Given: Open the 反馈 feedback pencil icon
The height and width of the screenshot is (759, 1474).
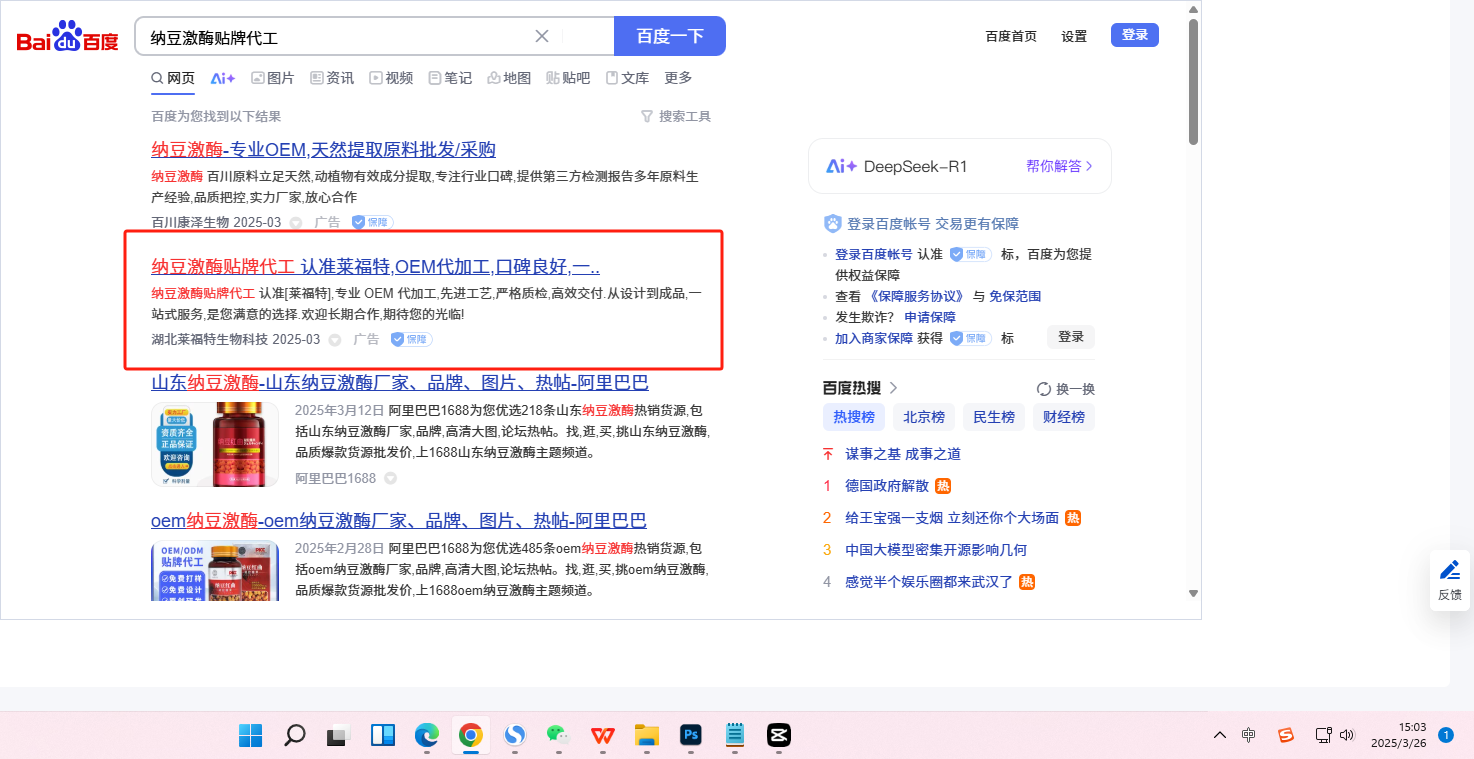Looking at the screenshot, I should [1450, 571].
